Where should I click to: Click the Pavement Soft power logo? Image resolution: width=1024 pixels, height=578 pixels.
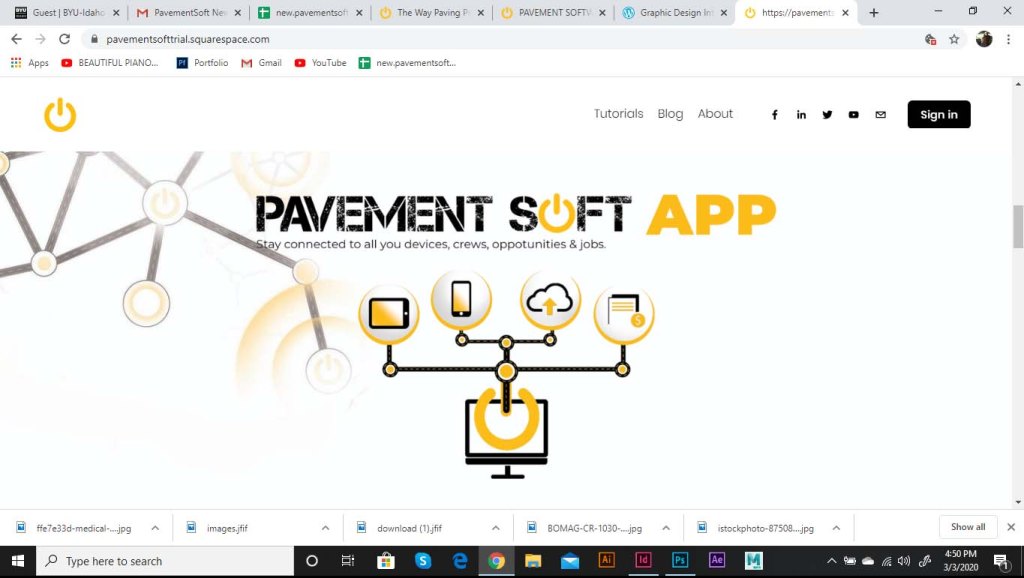(x=60, y=115)
